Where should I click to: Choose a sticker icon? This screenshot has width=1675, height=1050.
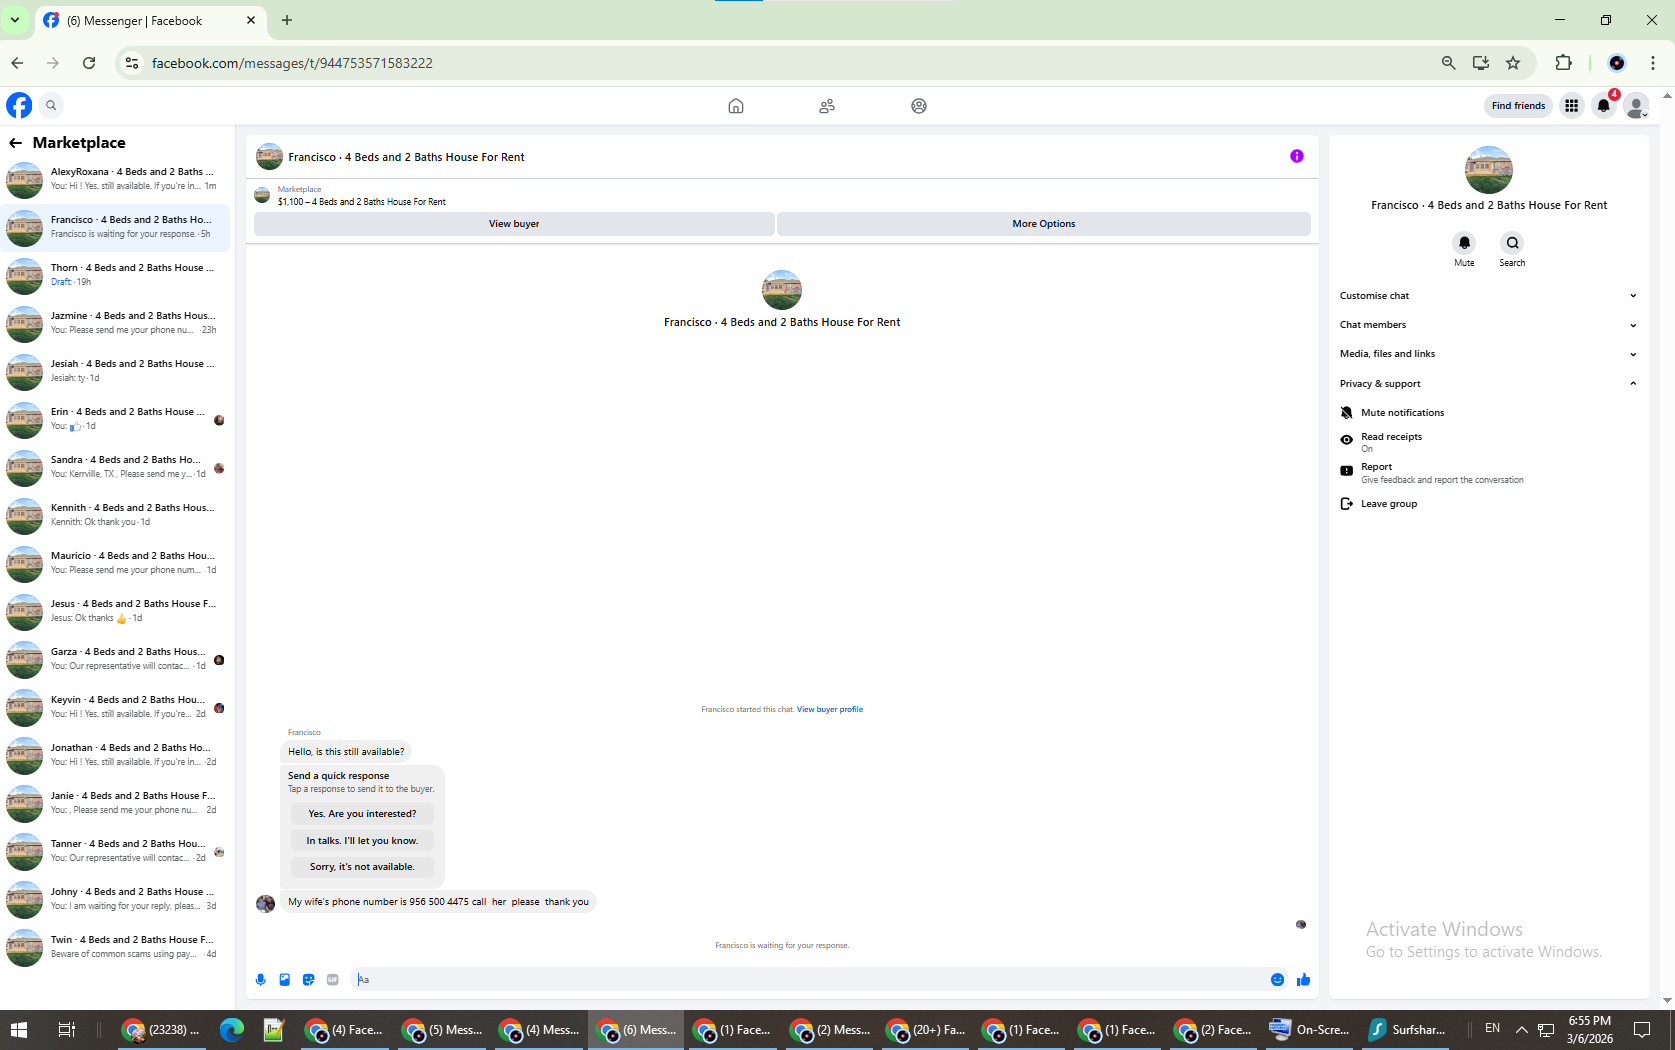[309, 980]
